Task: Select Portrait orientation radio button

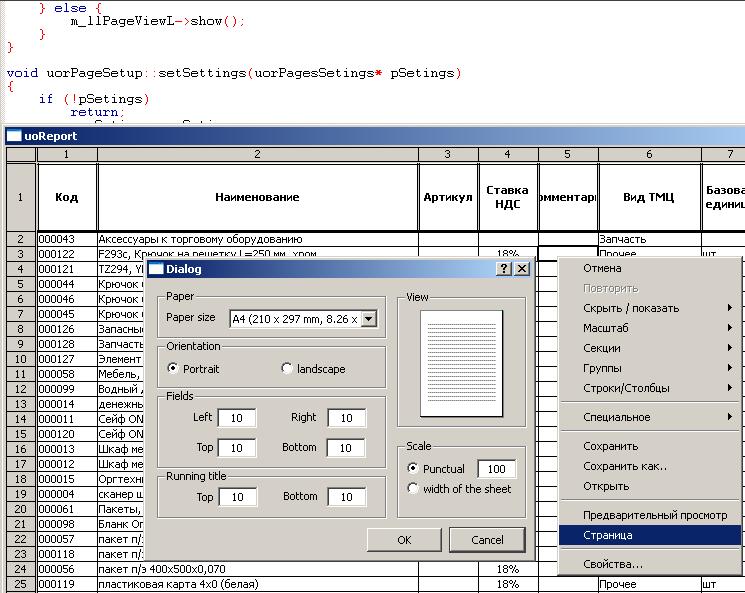Action: point(174,369)
